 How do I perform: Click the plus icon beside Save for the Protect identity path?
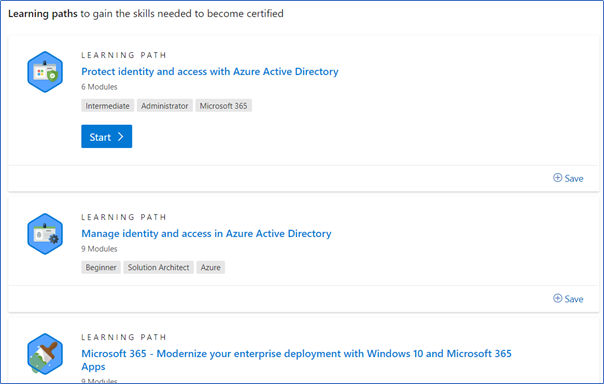557,178
